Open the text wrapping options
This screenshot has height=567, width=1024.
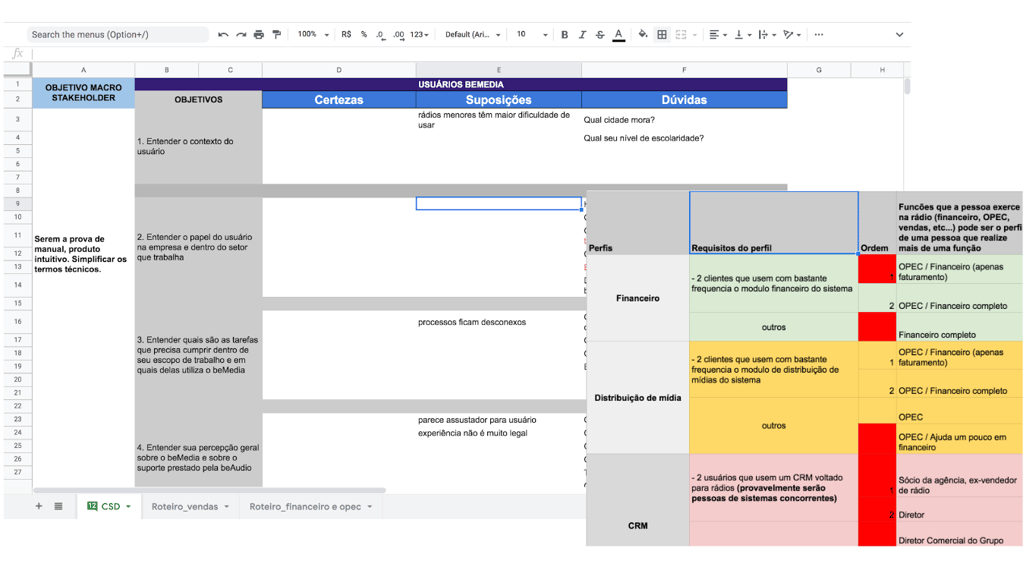[767, 35]
